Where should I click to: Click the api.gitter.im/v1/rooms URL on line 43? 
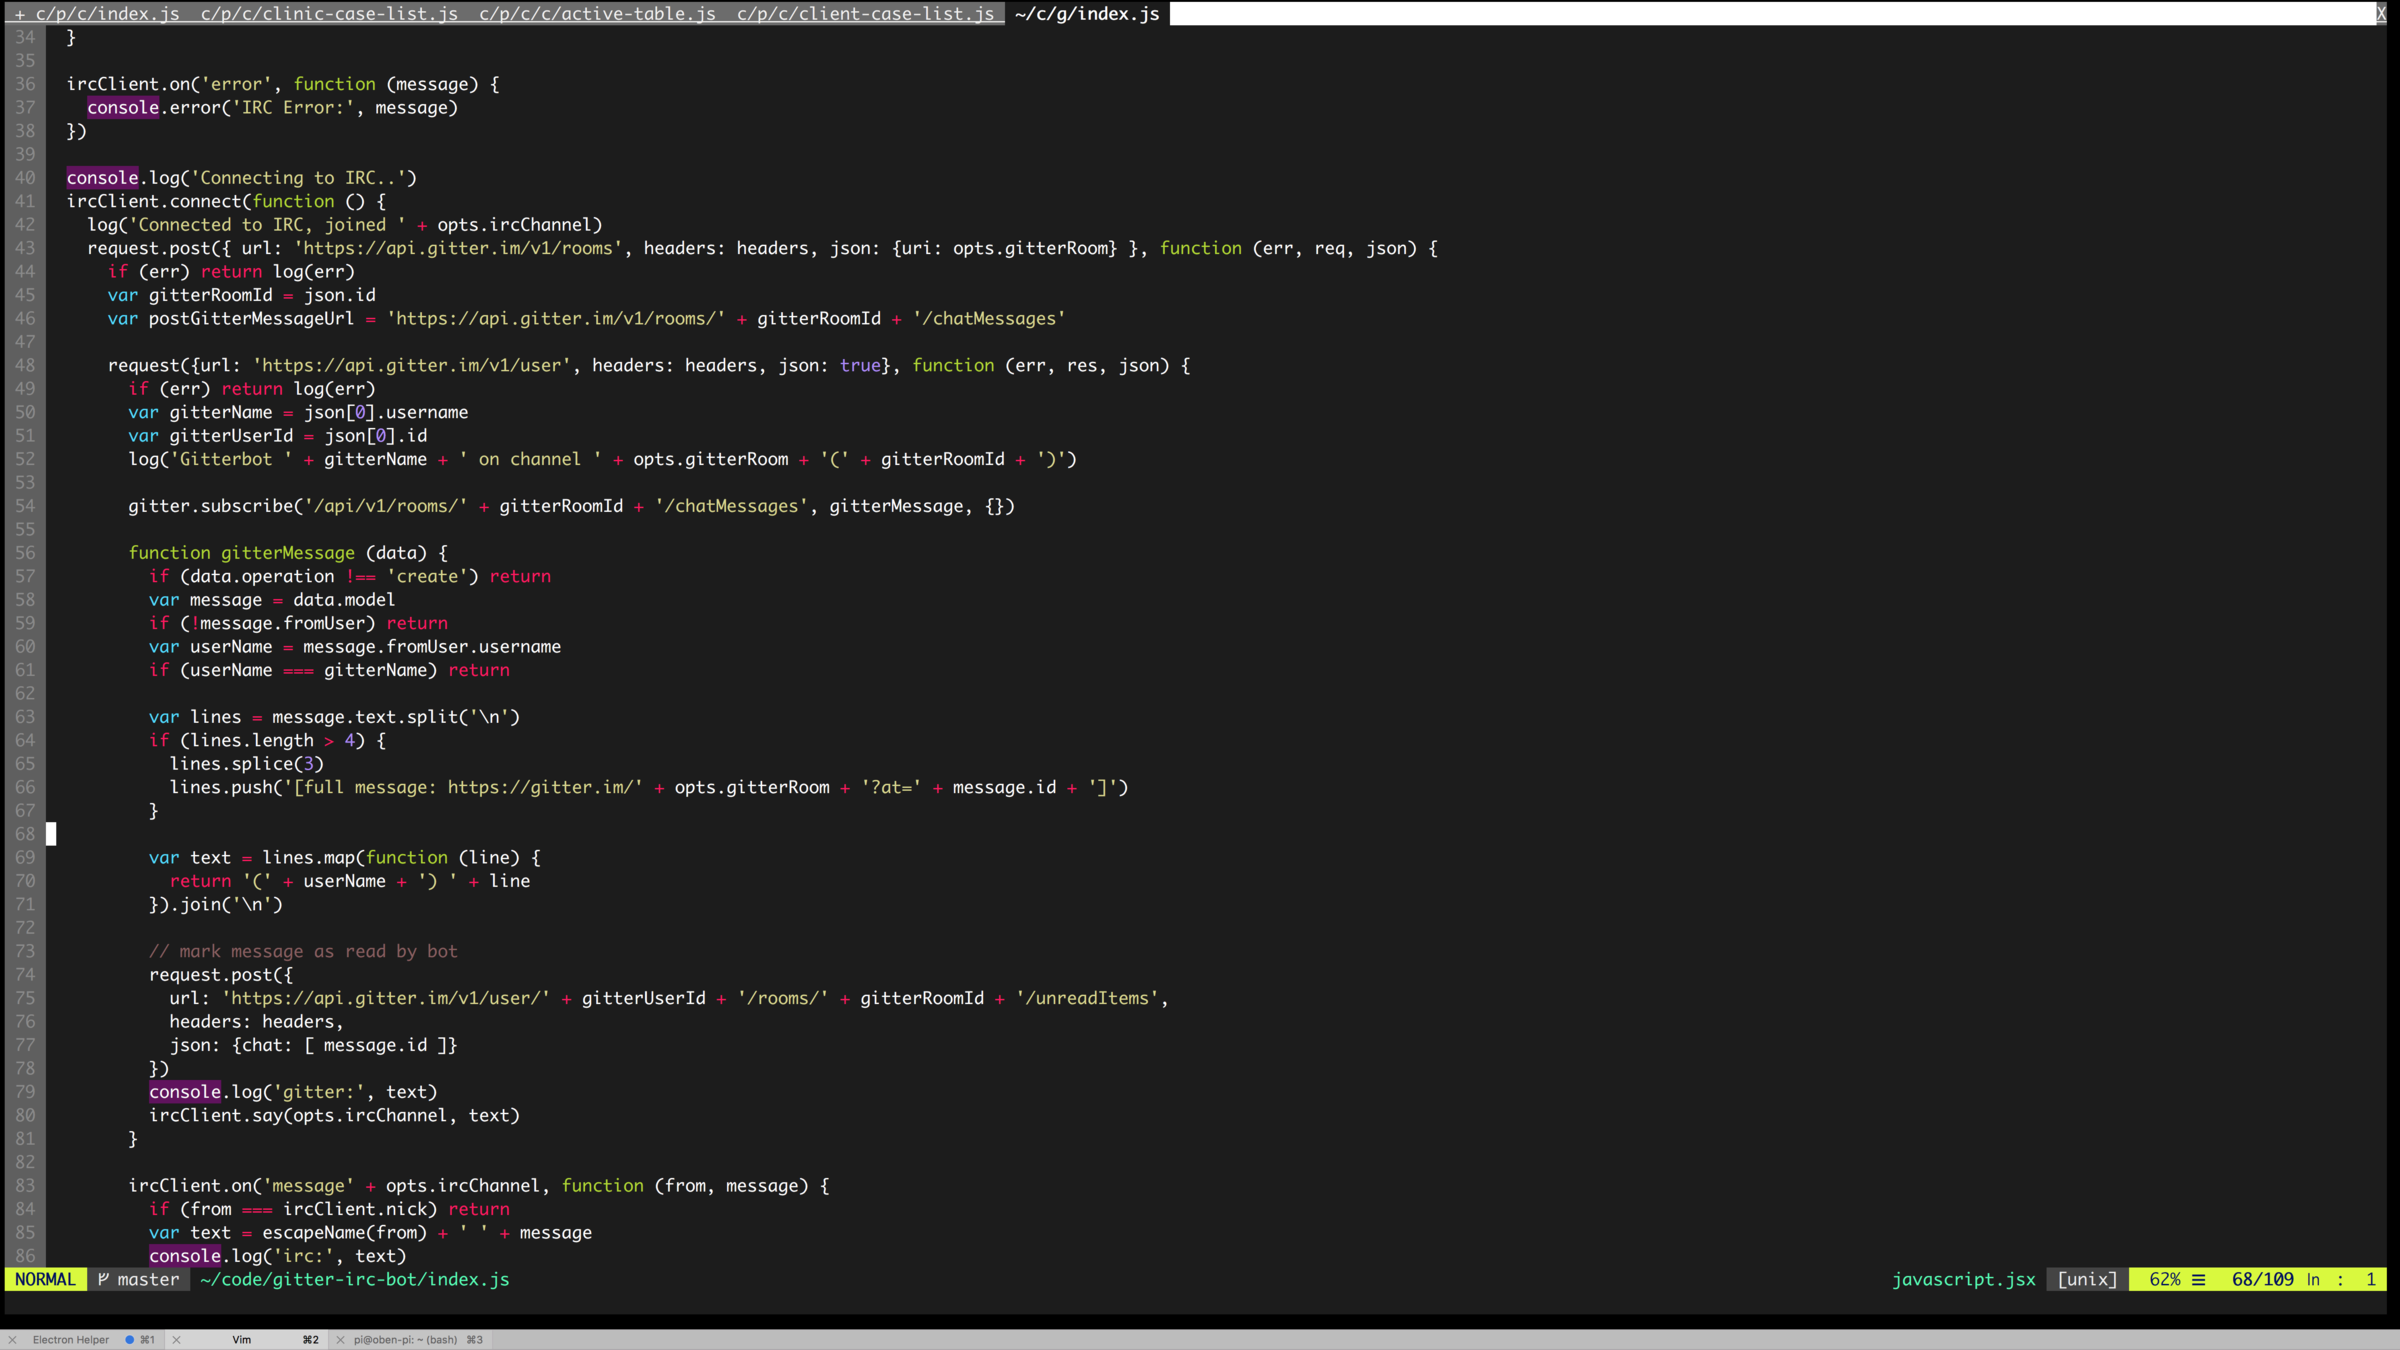[x=460, y=248]
